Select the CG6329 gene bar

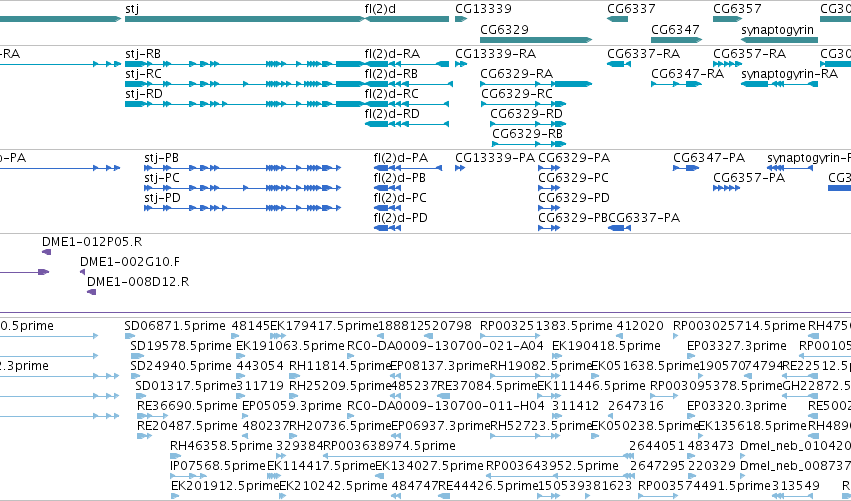536,40
